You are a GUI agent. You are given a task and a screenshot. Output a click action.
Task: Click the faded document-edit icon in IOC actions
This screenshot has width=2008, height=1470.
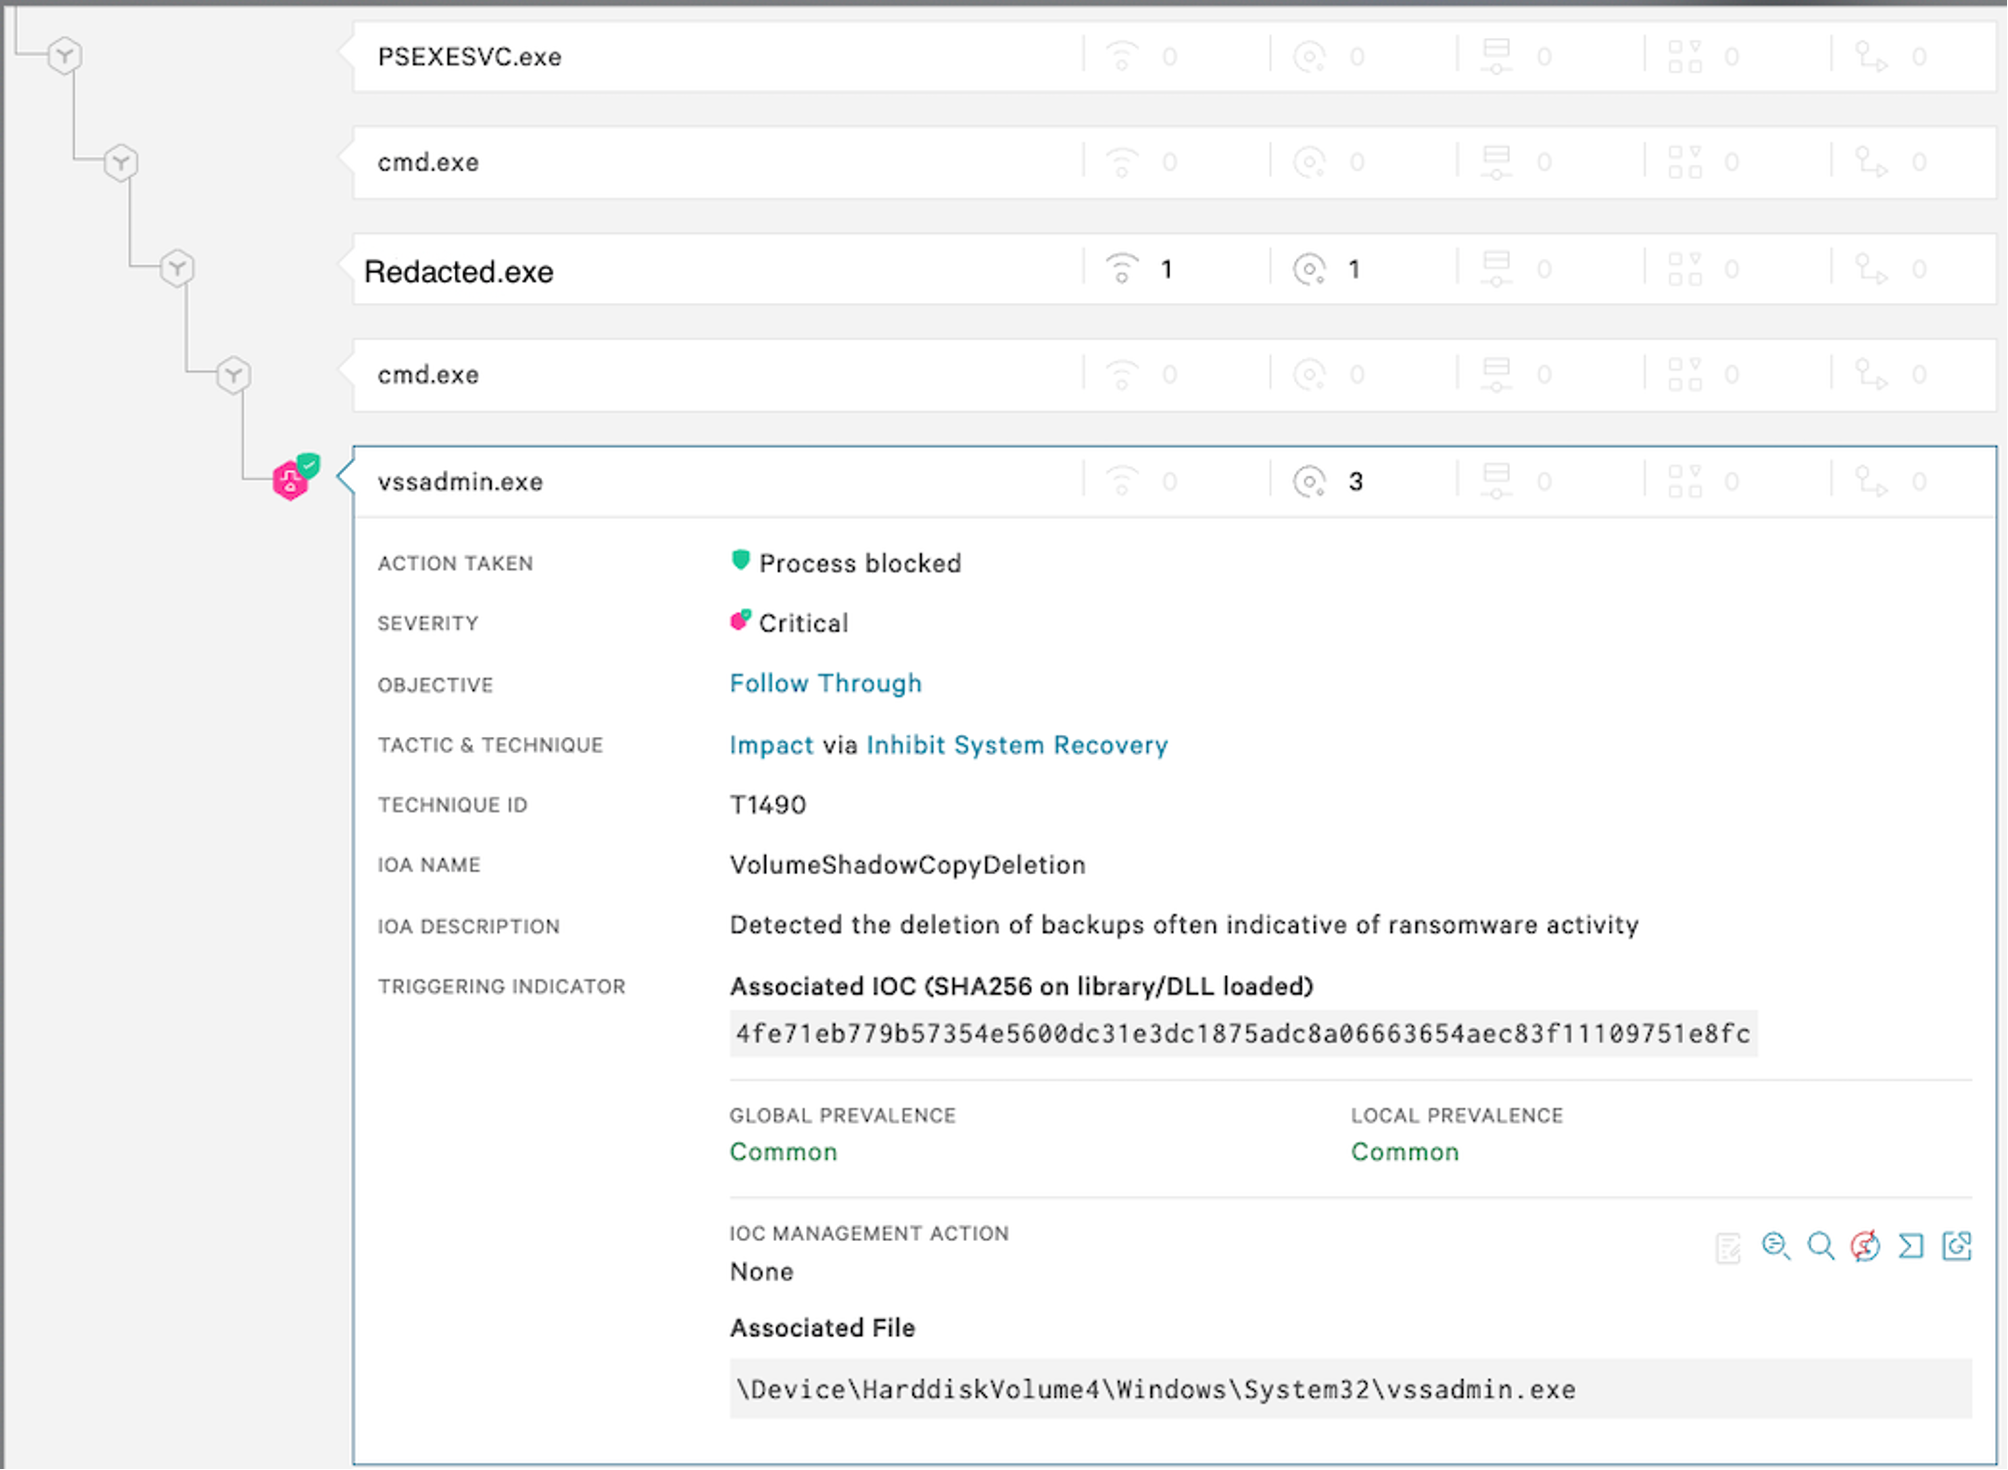tap(1728, 1247)
